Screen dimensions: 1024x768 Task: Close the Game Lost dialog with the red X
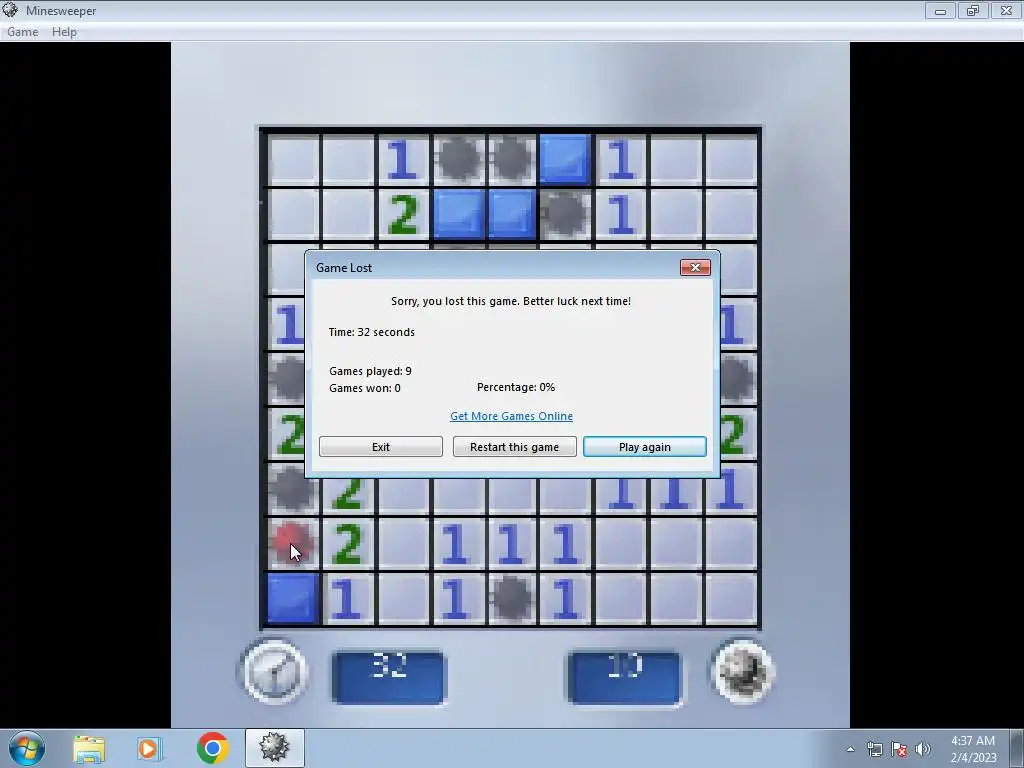(695, 267)
